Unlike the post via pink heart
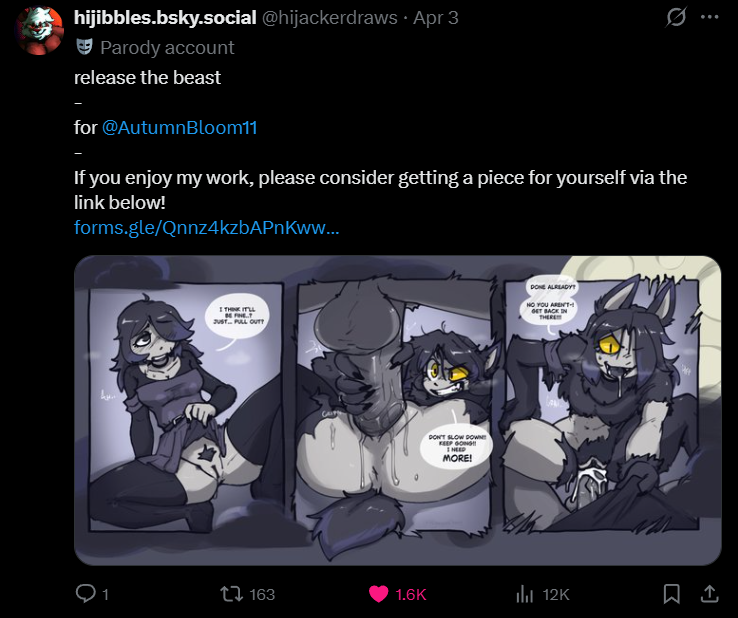Viewport: 738px width, 618px height. (x=378, y=594)
